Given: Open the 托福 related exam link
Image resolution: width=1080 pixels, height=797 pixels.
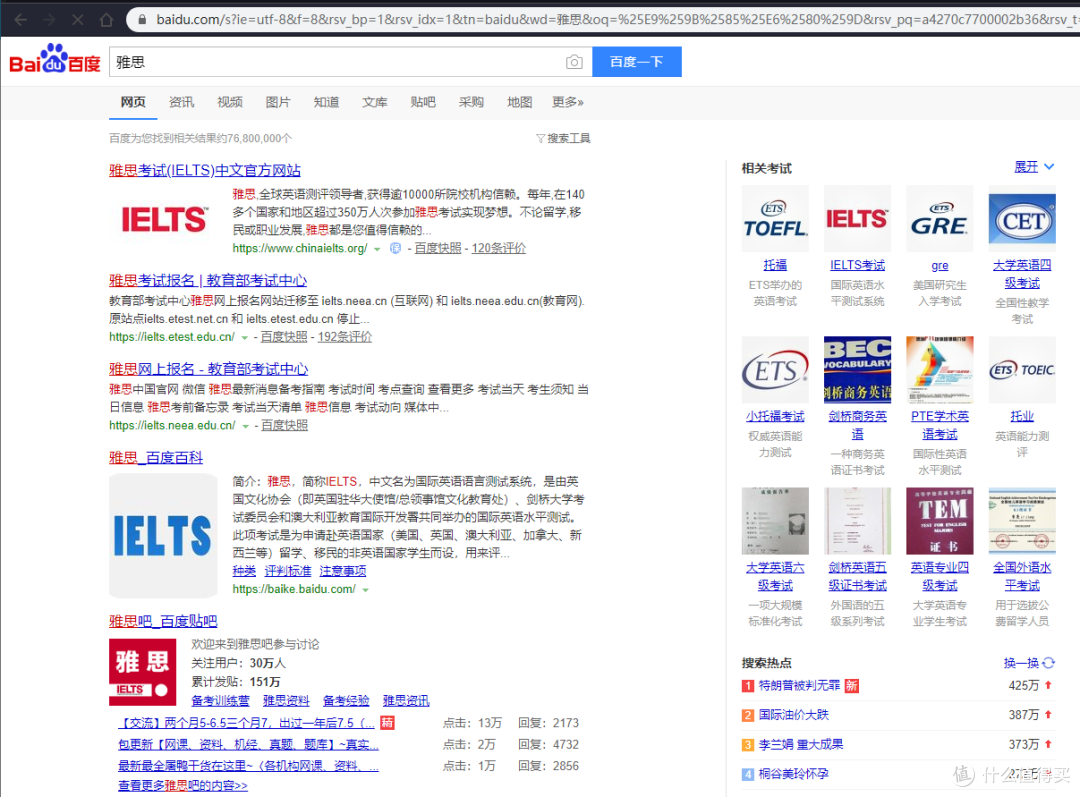Looking at the screenshot, I should click(775, 265).
